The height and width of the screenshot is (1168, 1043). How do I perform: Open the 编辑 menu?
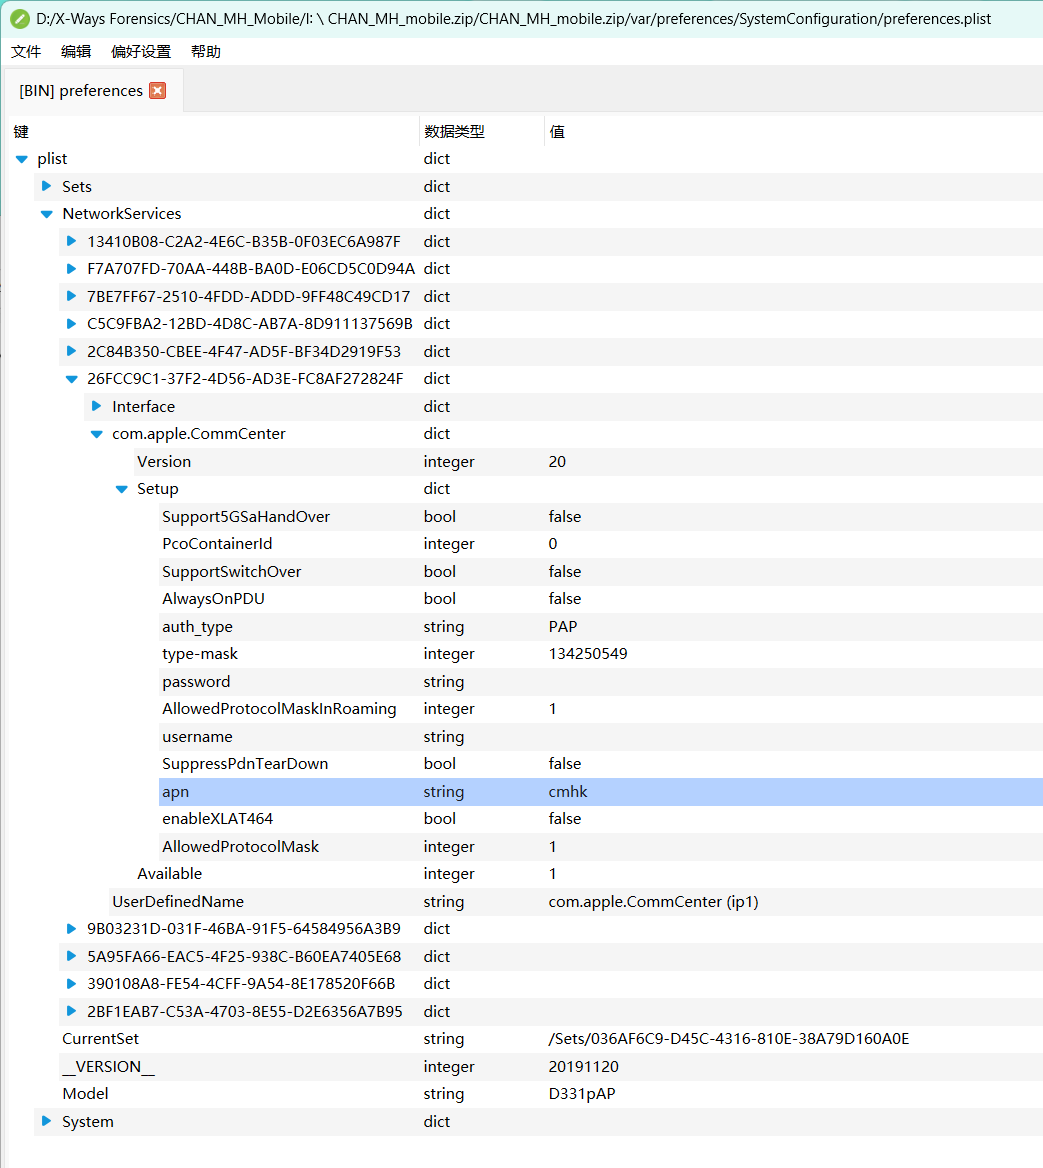tap(76, 52)
